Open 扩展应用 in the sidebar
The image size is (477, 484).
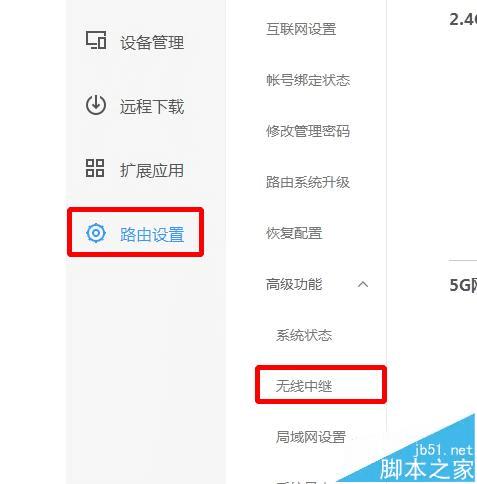point(152,170)
